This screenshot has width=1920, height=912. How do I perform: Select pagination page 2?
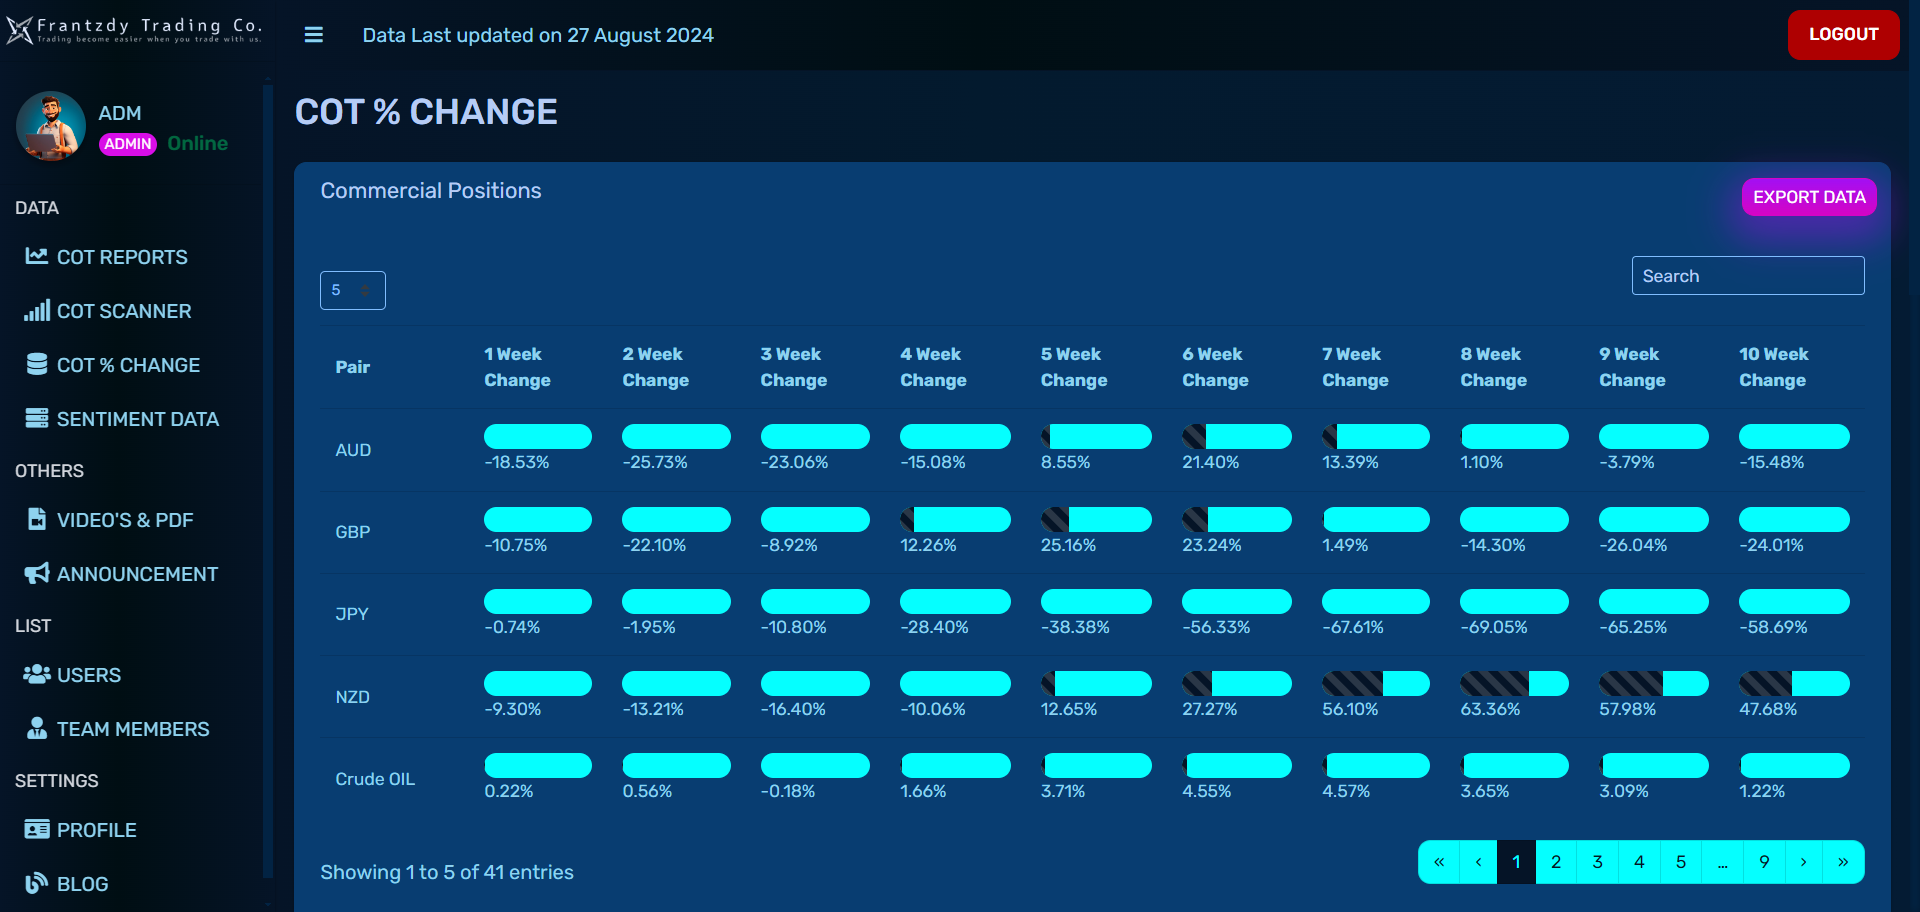(1556, 862)
